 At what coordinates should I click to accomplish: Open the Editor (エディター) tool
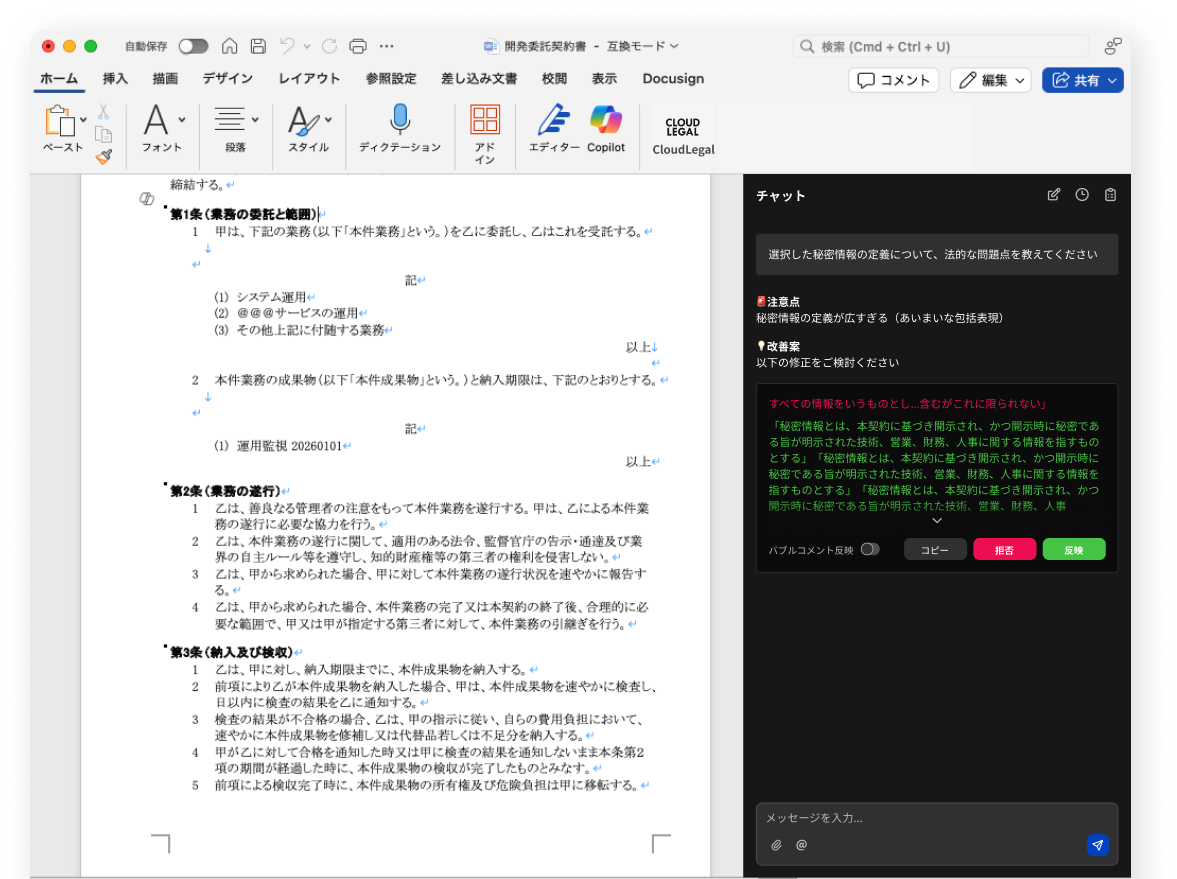553,129
